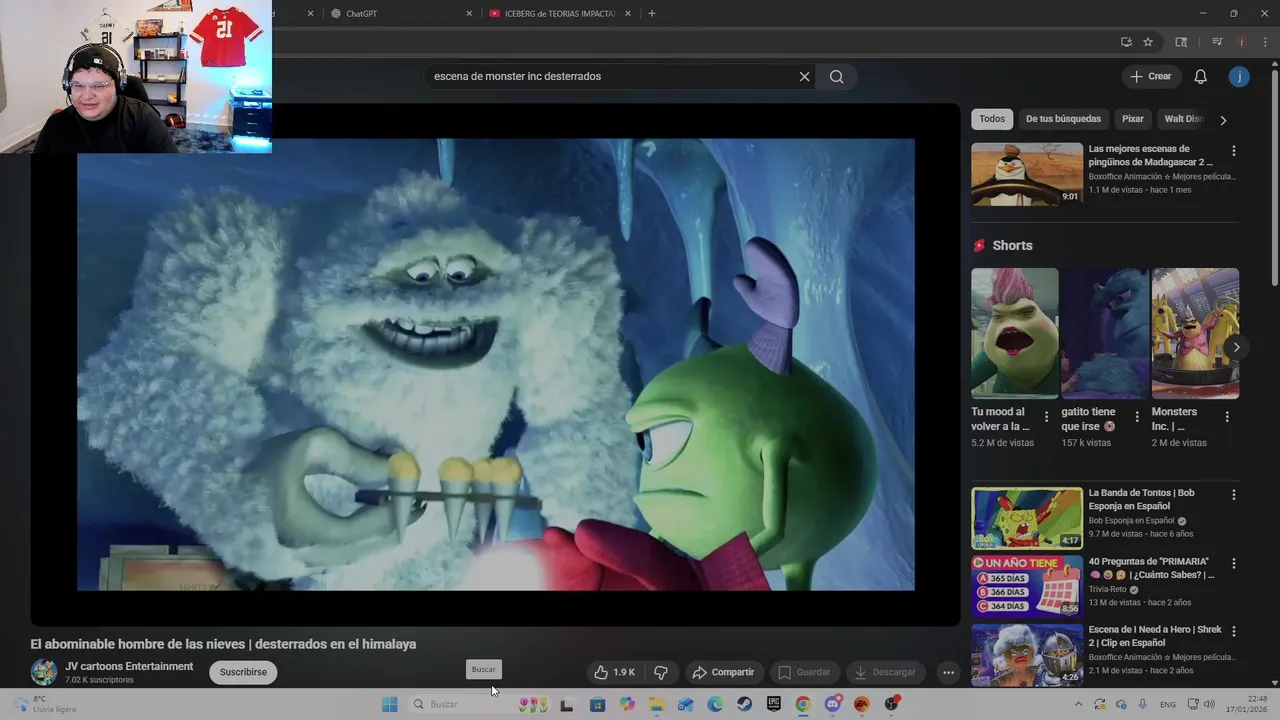Open Discord from the taskbar
This screenshot has width=1280, height=720.
(832, 704)
